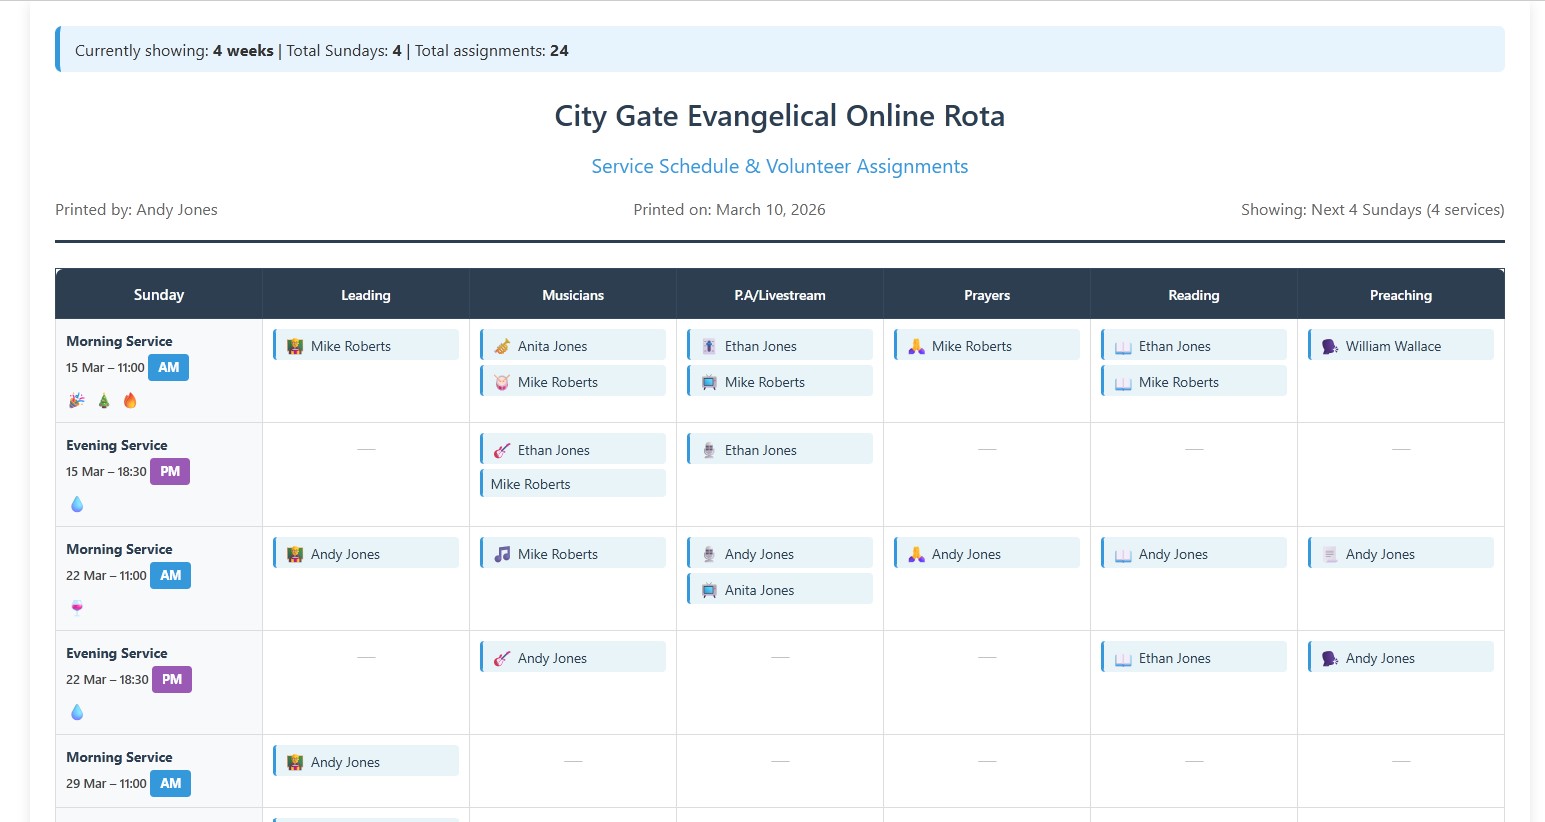Click the microphone icon beside Ethan Jones evening slot

point(709,449)
